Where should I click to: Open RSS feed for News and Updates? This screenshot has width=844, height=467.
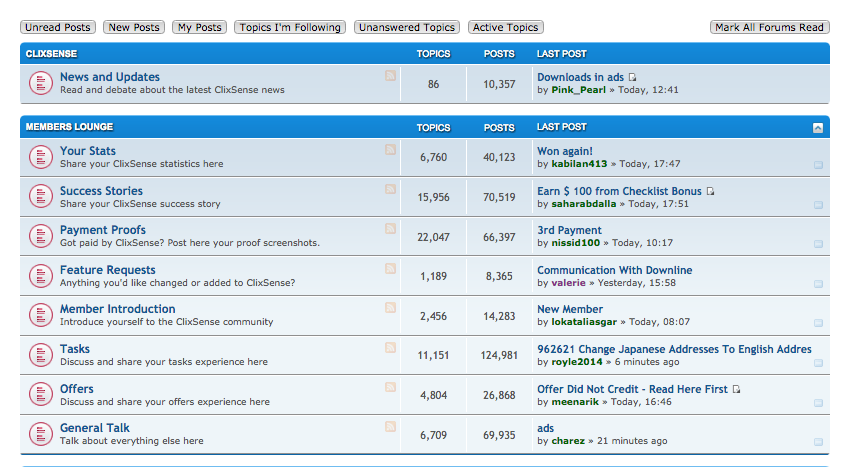point(390,76)
